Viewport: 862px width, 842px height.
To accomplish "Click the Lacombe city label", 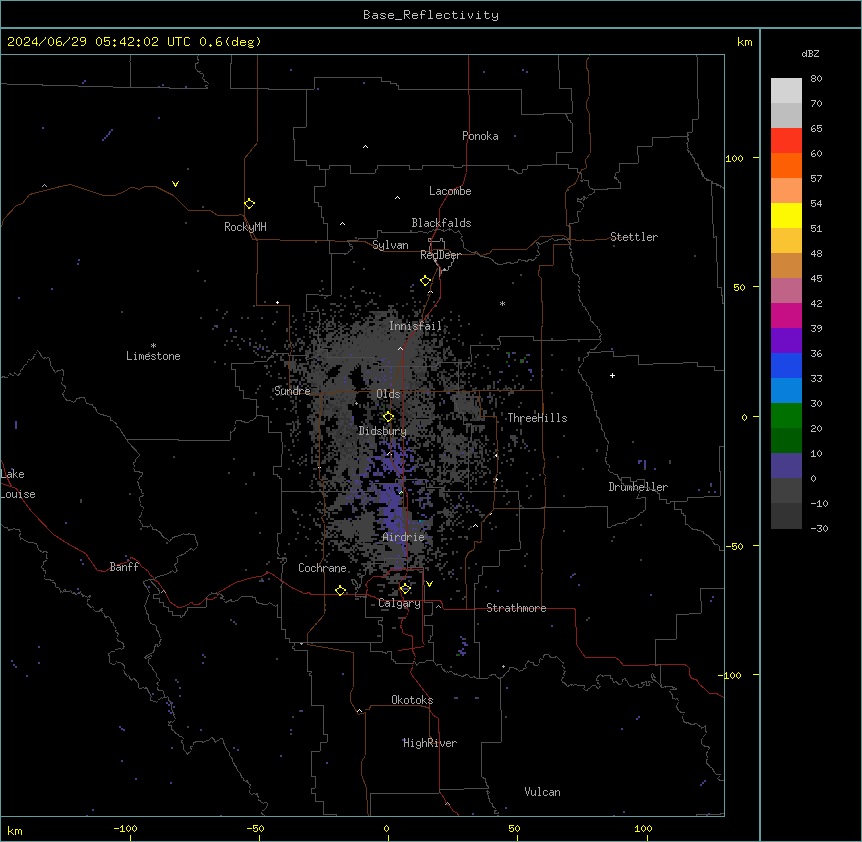I will (x=450, y=191).
